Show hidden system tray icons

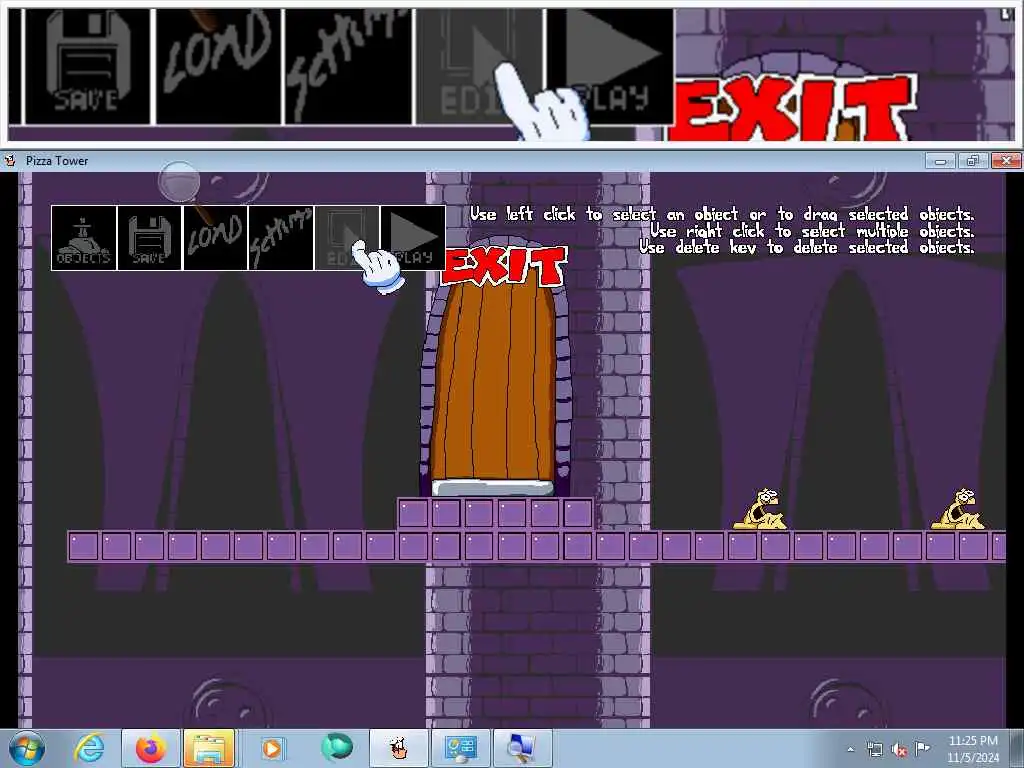tap(850, 750)
